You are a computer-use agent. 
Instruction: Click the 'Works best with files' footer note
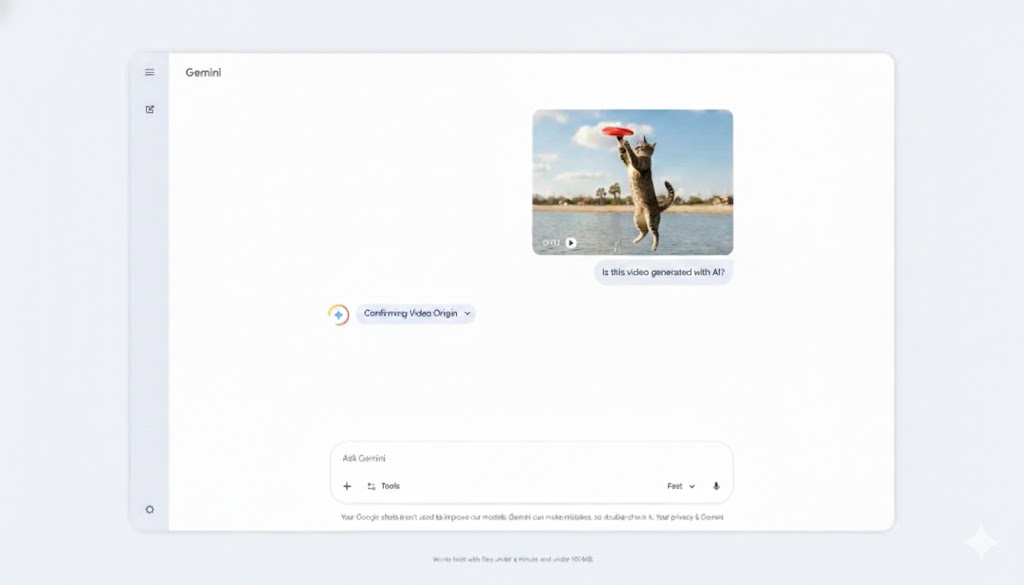coord(512,559)
